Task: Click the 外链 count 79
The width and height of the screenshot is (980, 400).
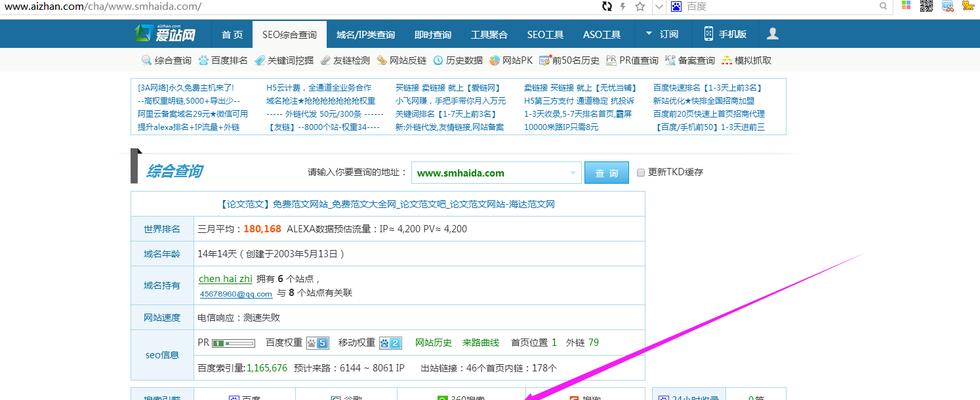Action: click(594, 342)
